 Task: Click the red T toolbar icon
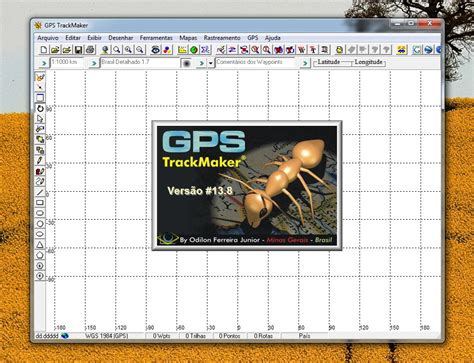point(313,50)
